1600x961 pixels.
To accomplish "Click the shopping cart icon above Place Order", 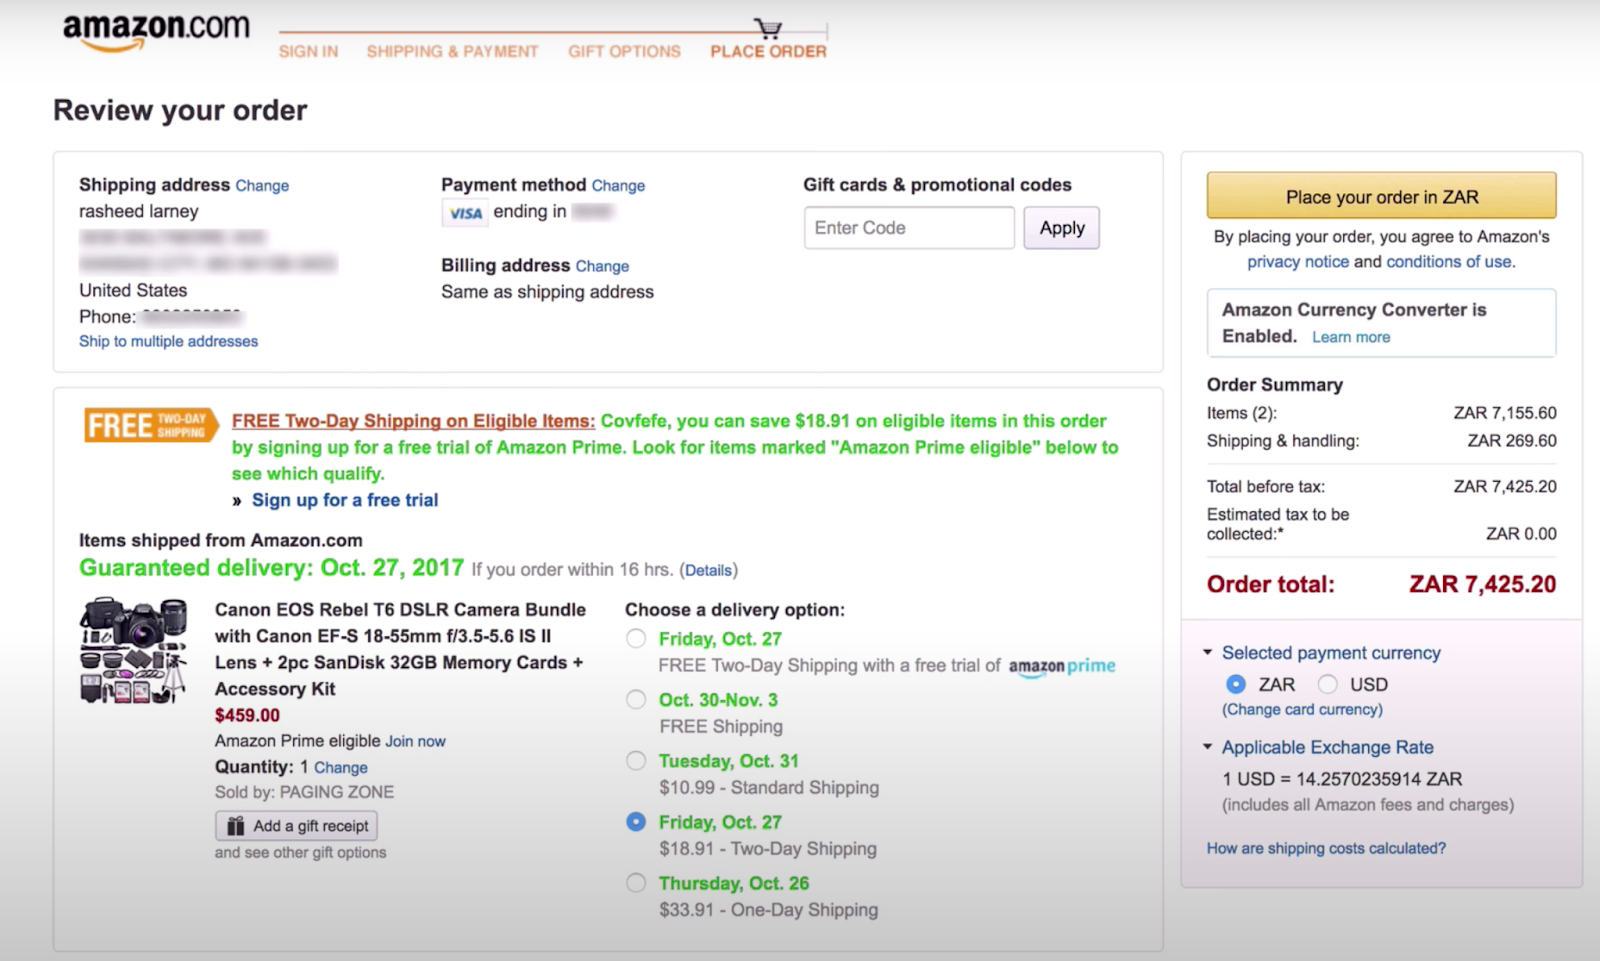I will pos(766,28).
